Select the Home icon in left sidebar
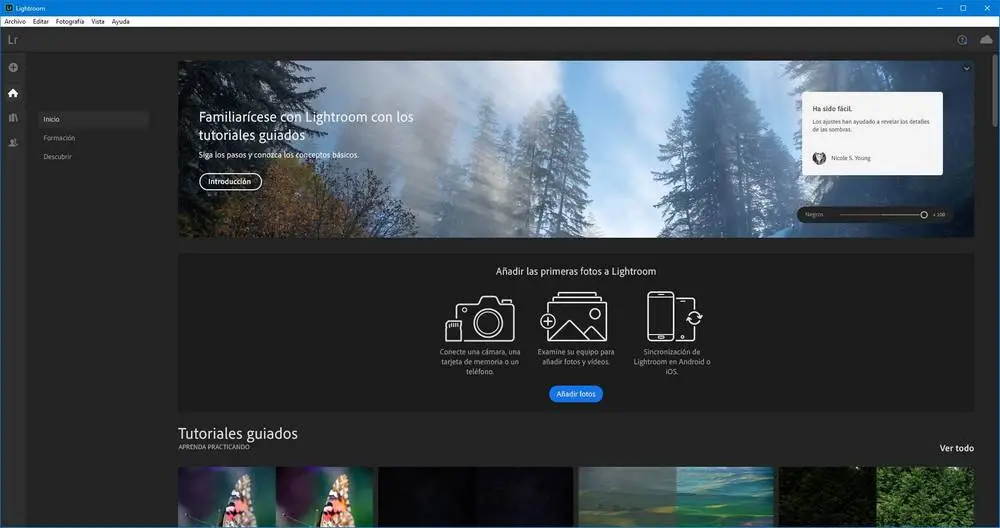 pyautogui.click(x=13, y=93)
